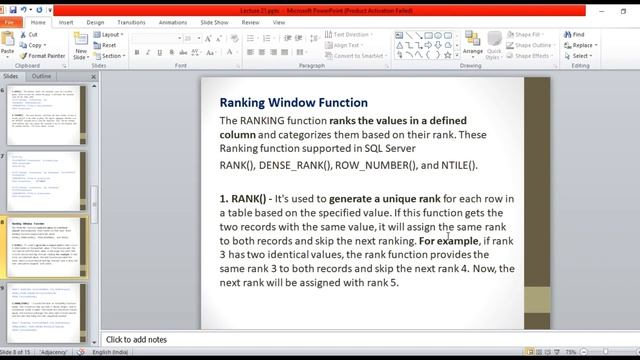Clear all text formatting
This screenshot has width=640, height=360.
pyautogui.click(x=234, y=39)
